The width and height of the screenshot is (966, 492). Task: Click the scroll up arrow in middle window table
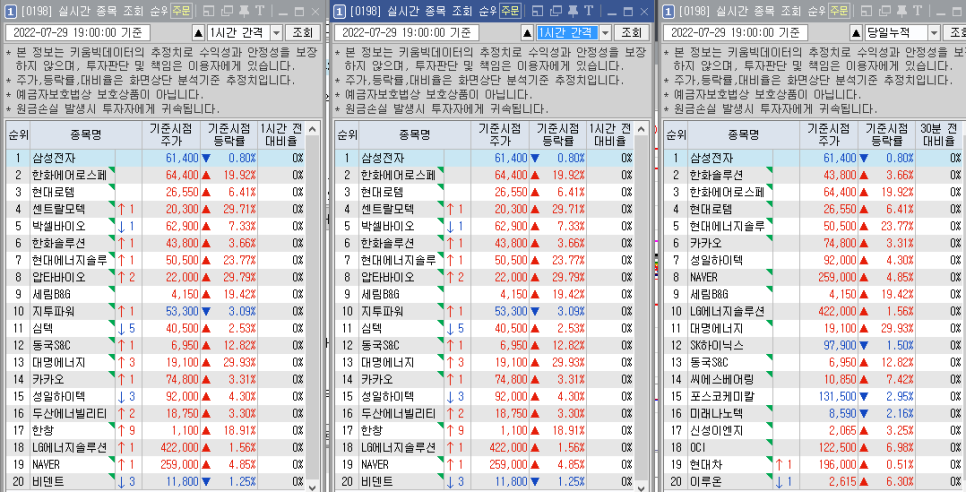641,129
